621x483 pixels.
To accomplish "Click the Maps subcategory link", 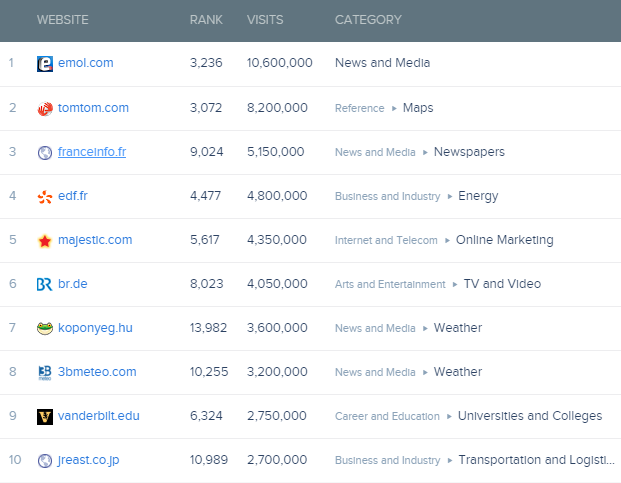I will coord(418,108).
